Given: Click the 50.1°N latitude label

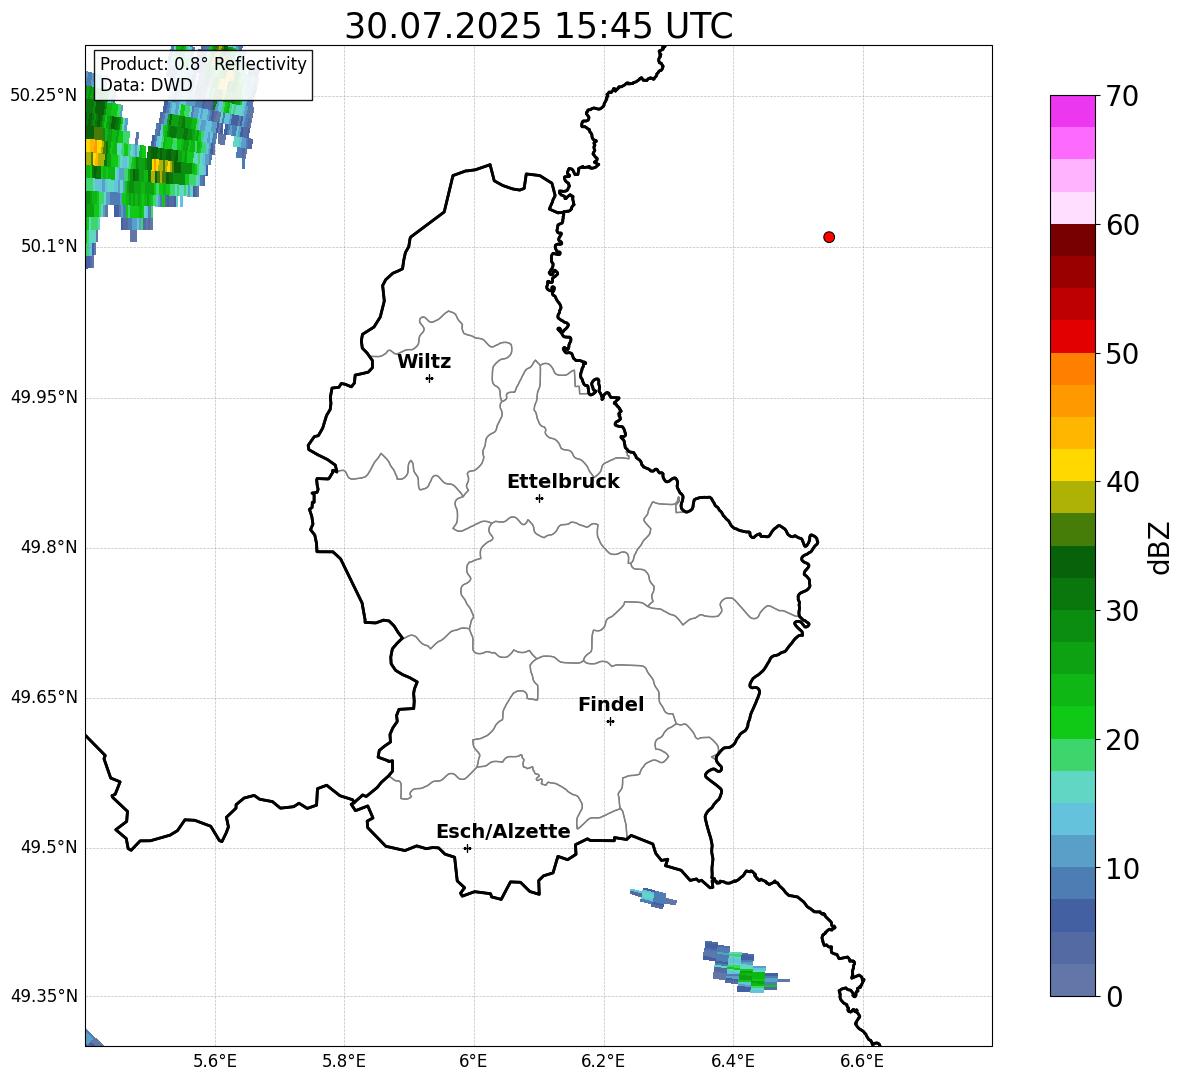Looking at the screenshot, I should tap(49, 246).
